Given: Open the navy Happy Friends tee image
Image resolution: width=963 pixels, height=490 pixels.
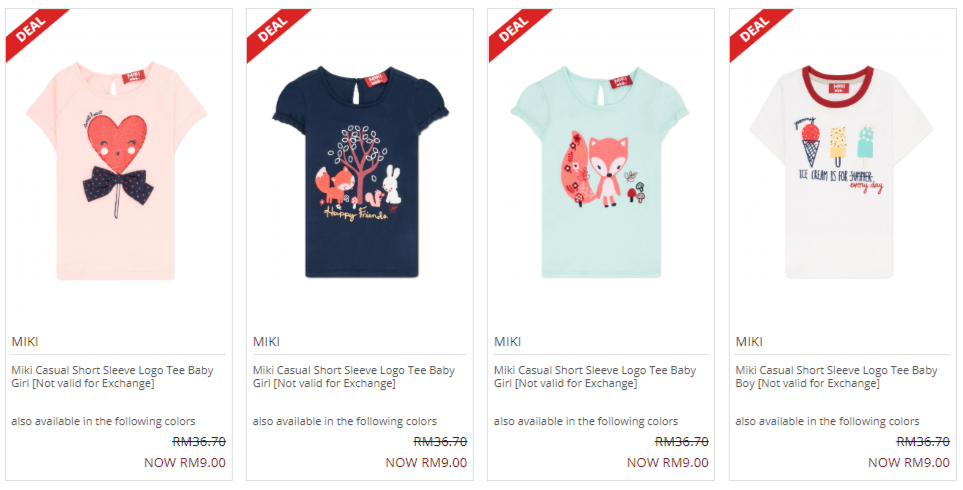Looking at the screenshot, I should (x=361, y=172).
